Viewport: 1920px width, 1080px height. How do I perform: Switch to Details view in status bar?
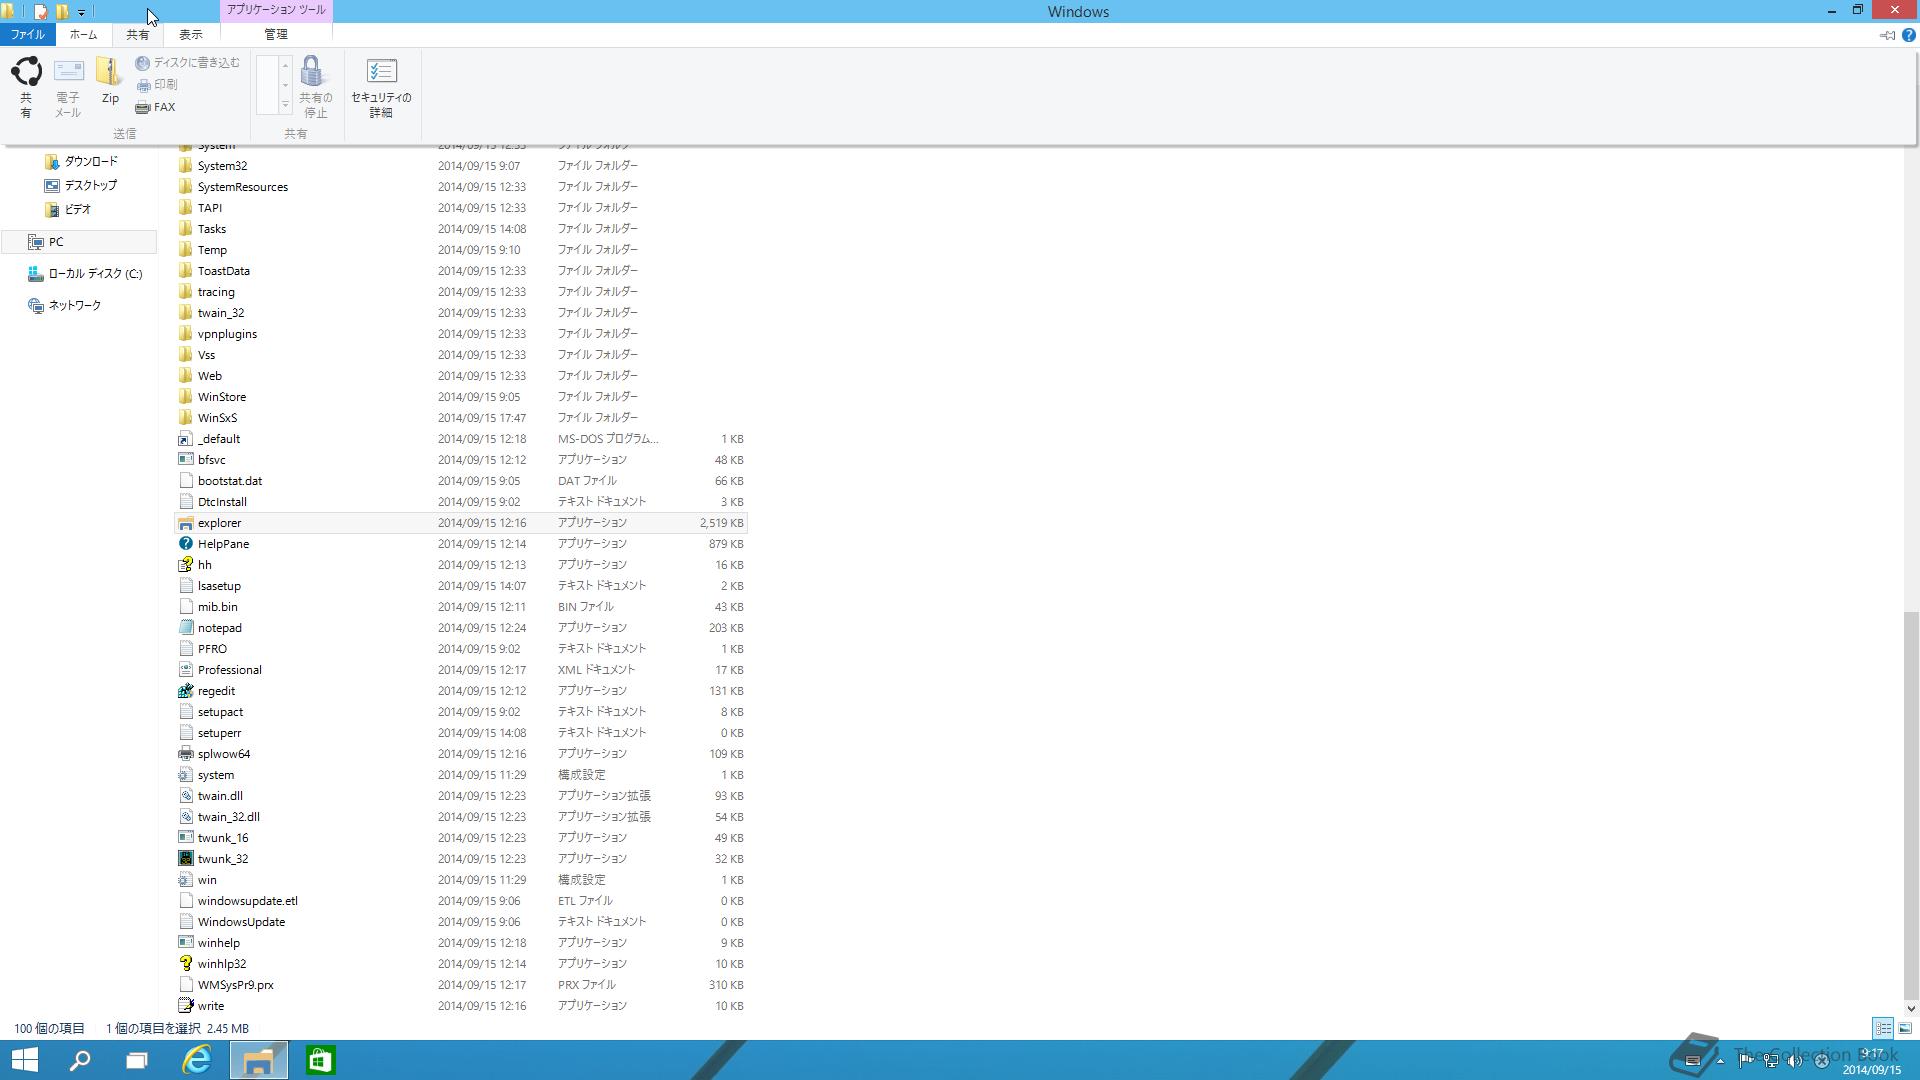click(x=1883, y=1028)
